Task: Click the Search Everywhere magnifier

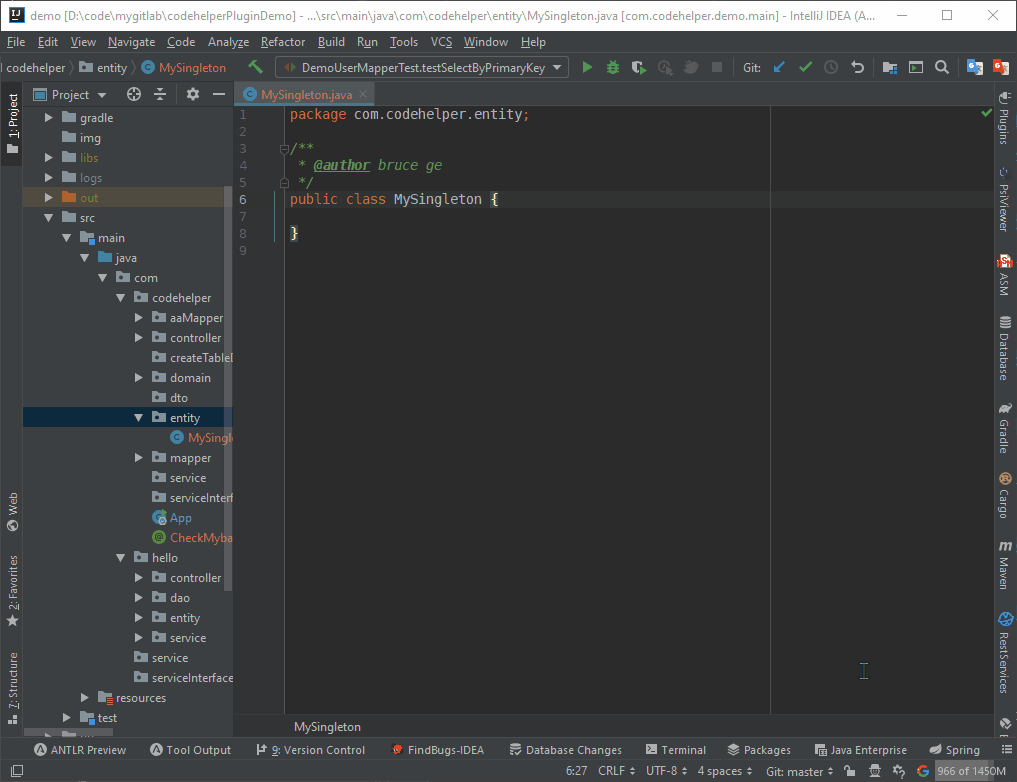Action: 942,67
